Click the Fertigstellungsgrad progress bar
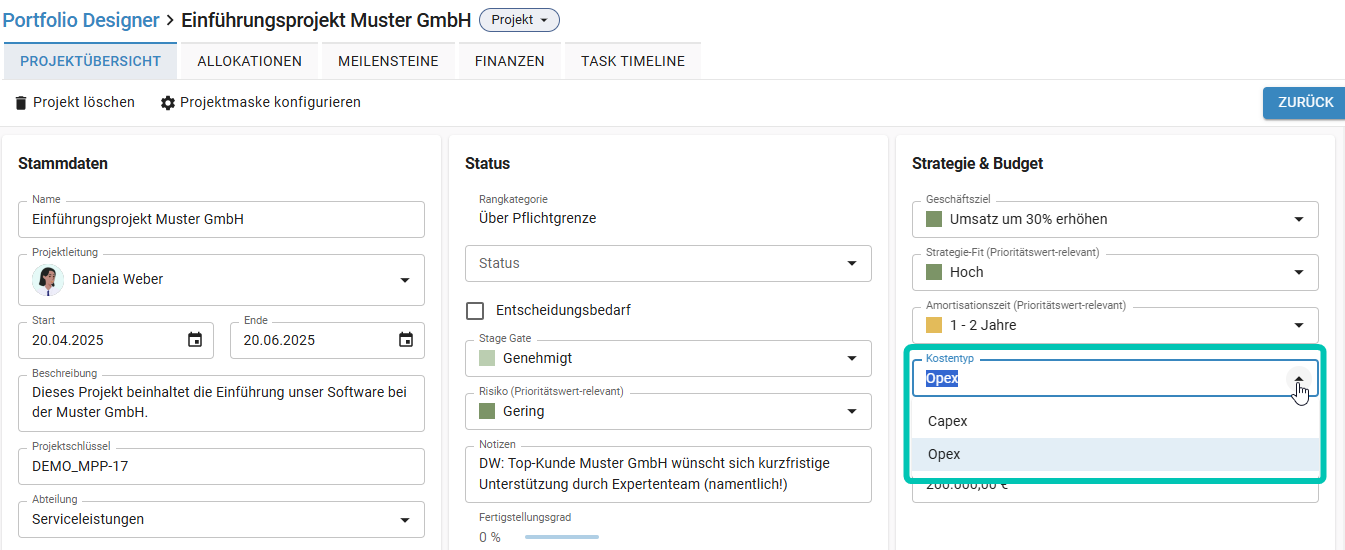Image resolution: width=1345 pixels, height=550 pixels. pos(562,537)
